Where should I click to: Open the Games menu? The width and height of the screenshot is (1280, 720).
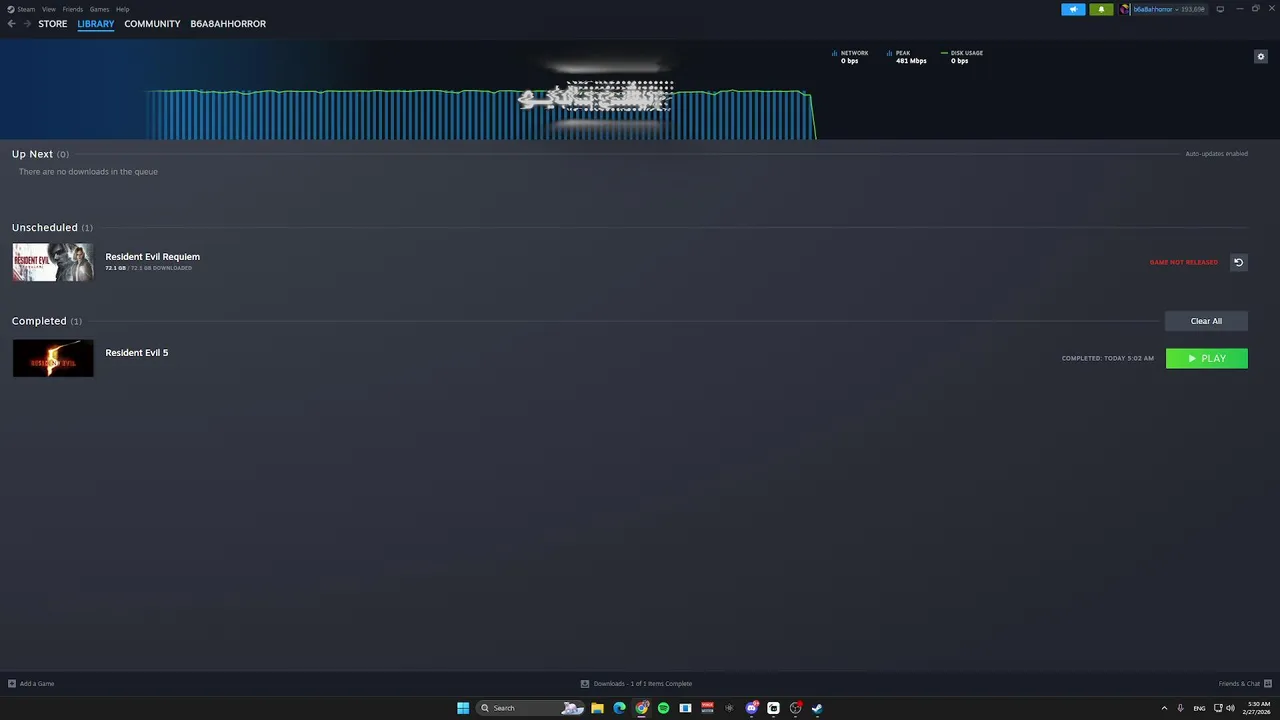pyautogui.click(x=99, y=9)
